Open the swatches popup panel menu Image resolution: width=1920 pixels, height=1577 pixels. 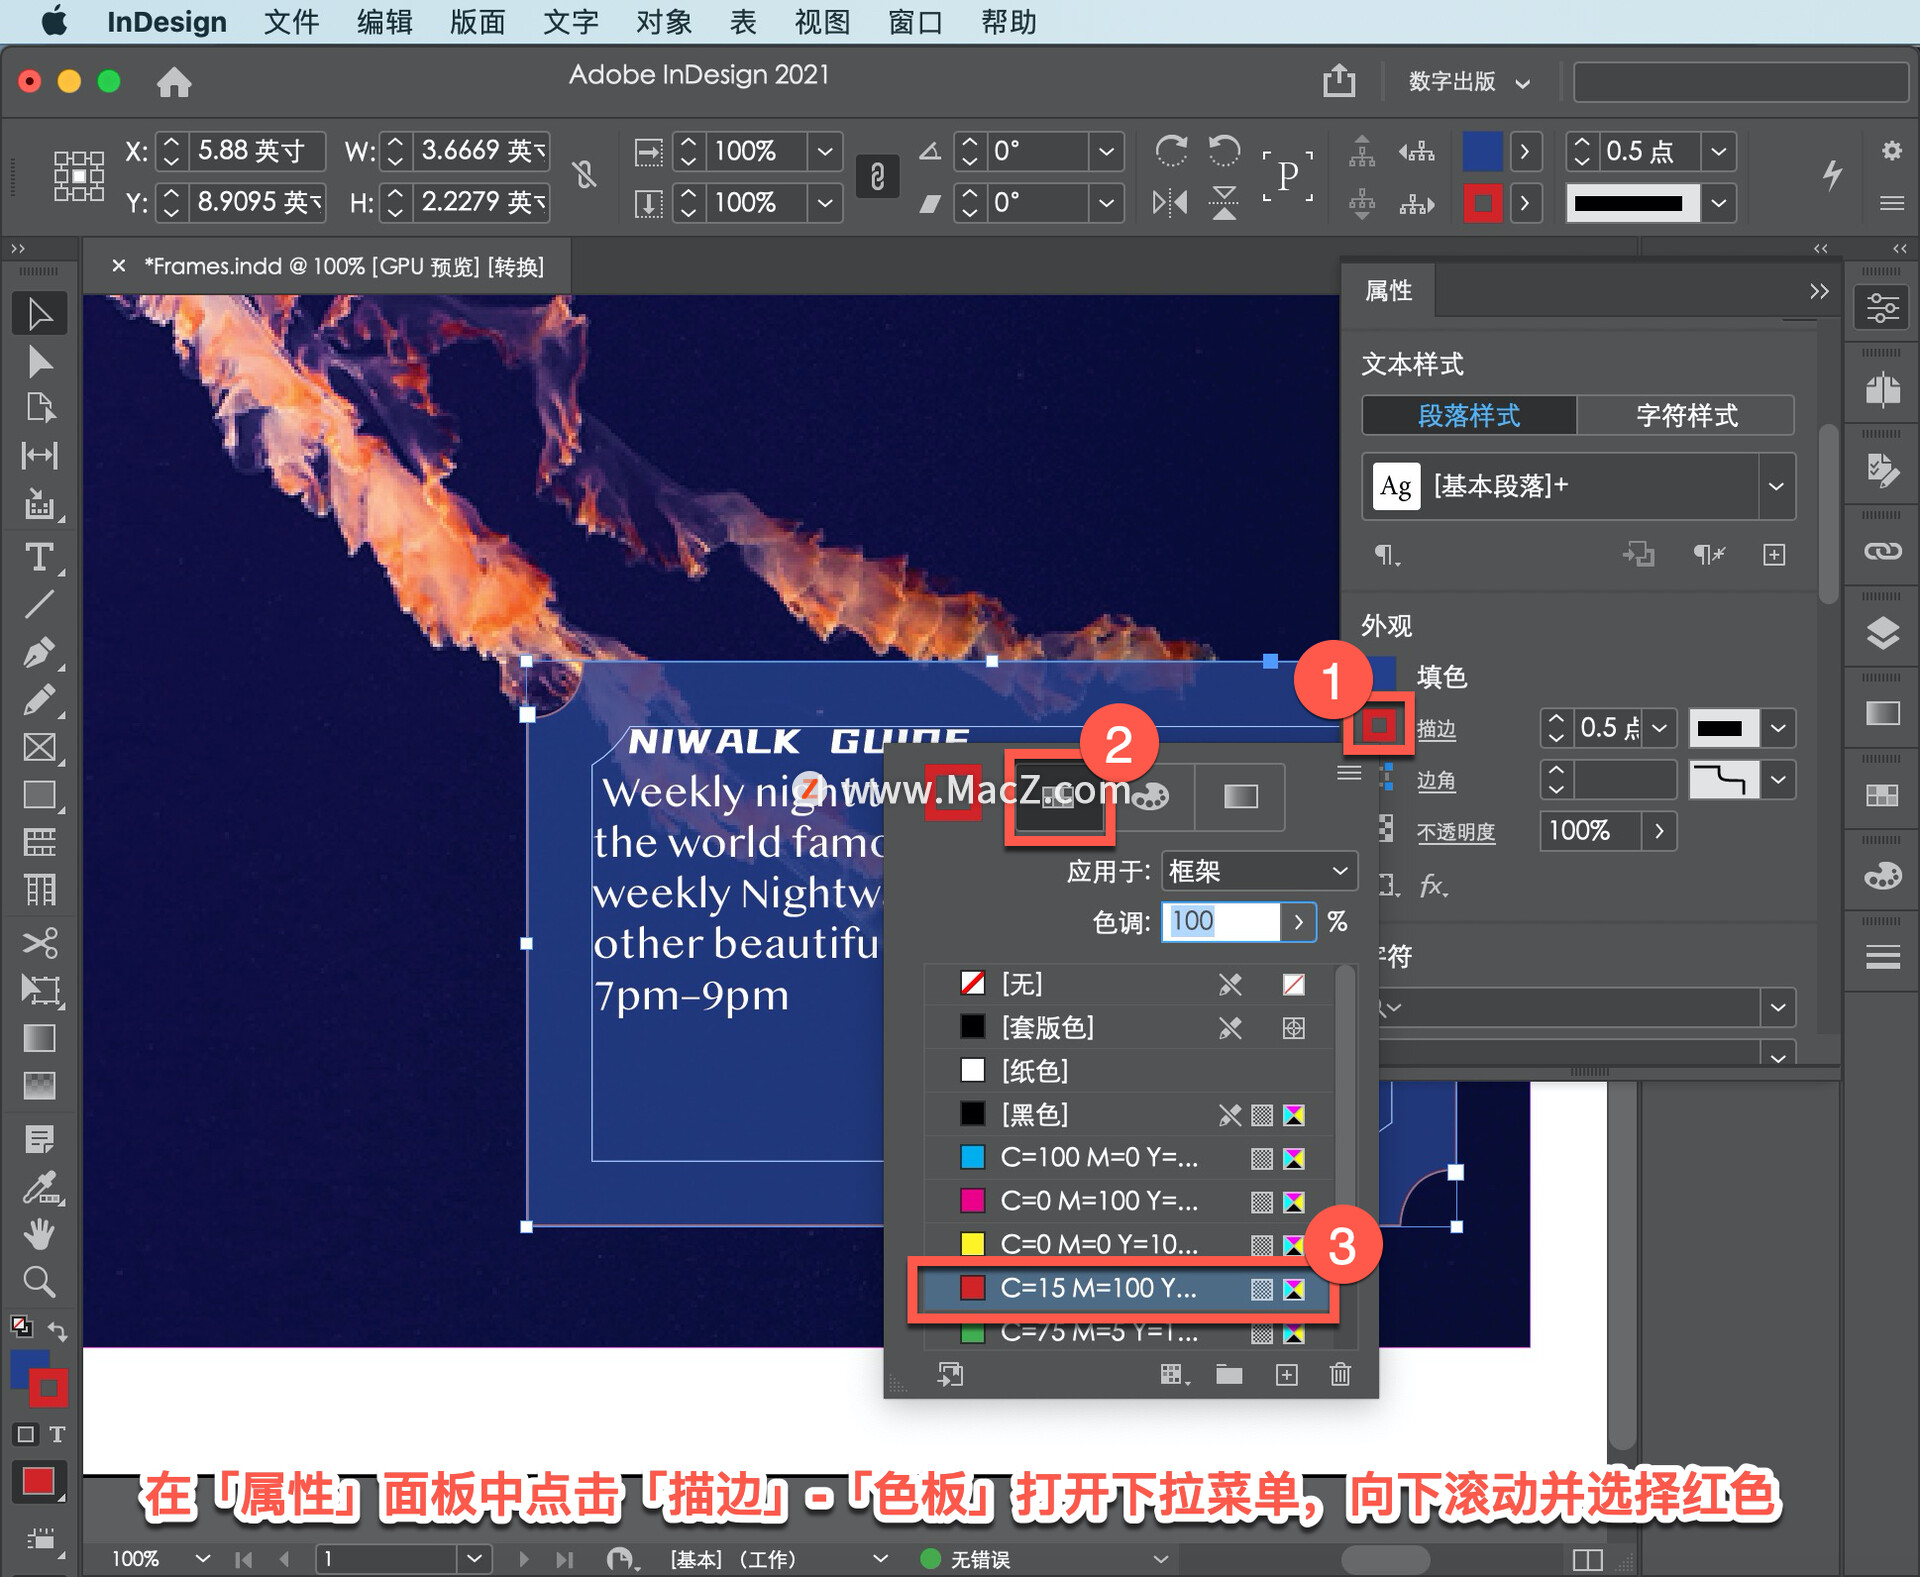coord(1349,772)
